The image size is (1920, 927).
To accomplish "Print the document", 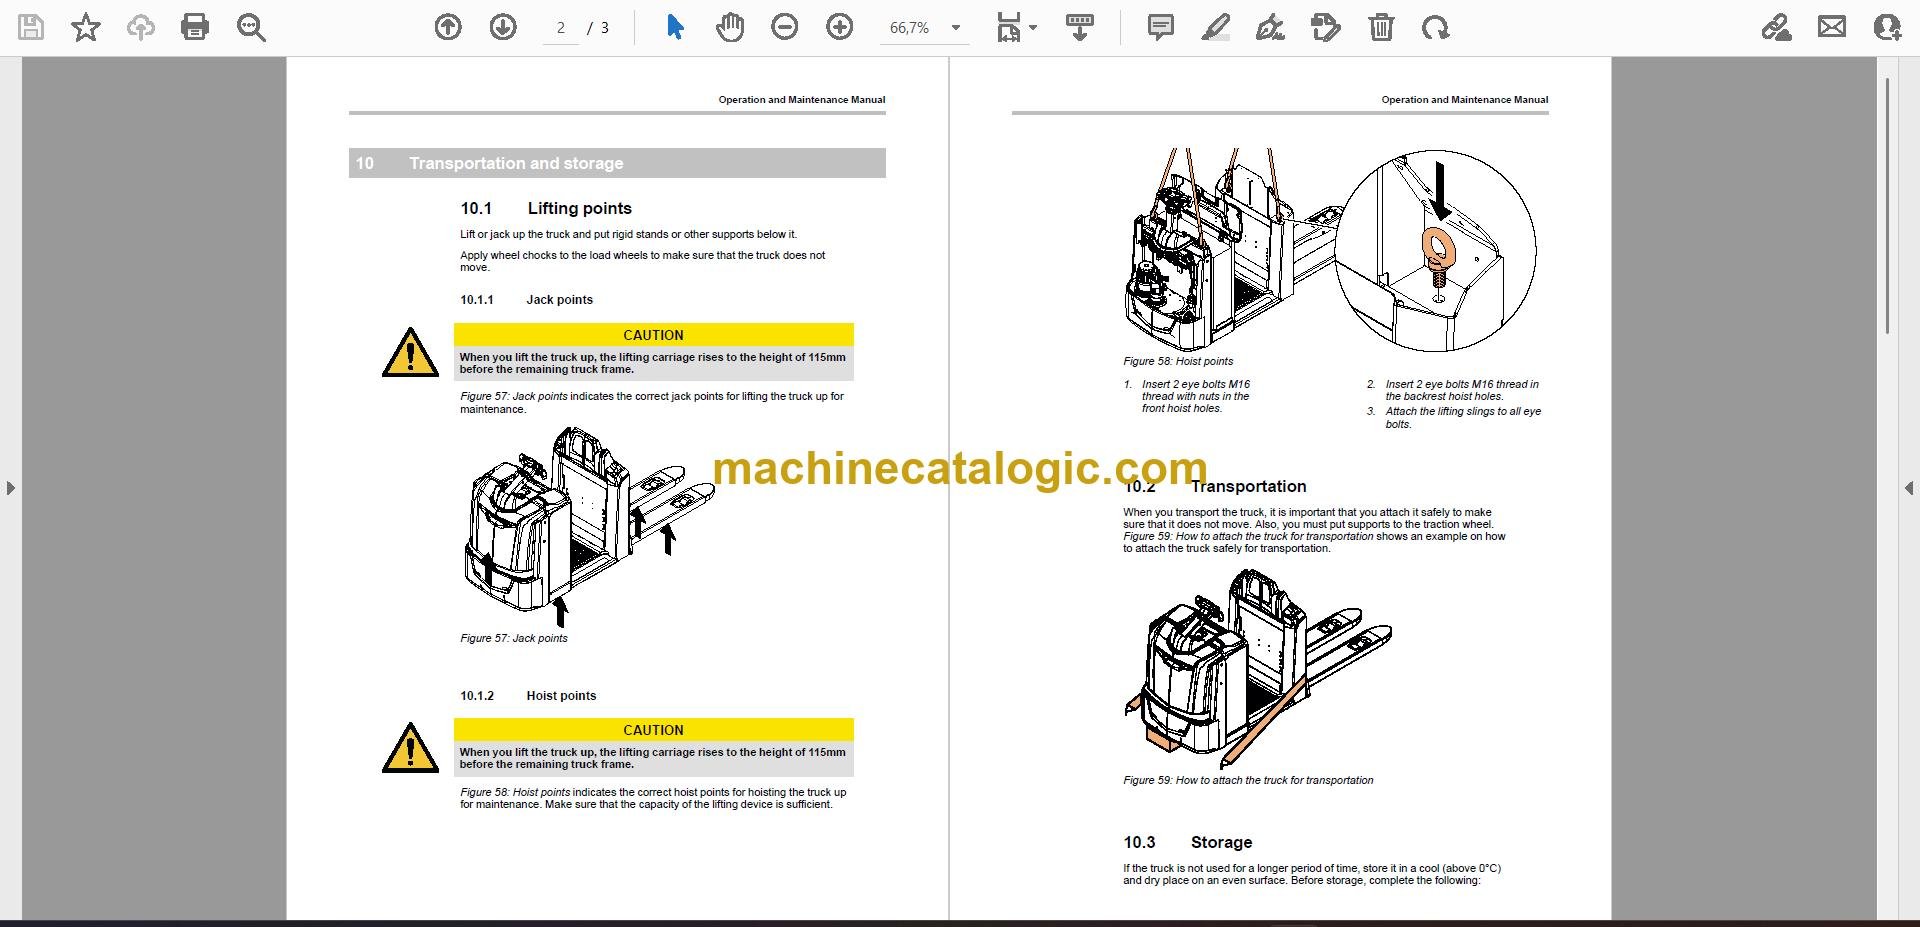I will pos(195,27).
